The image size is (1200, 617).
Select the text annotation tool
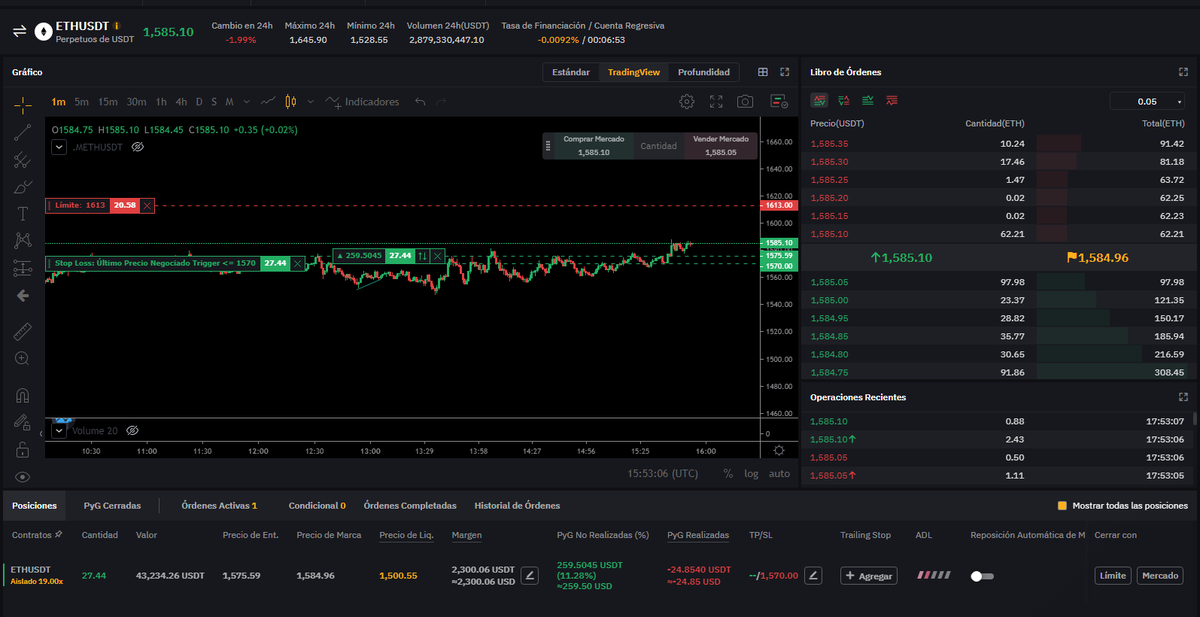(22, 213)
